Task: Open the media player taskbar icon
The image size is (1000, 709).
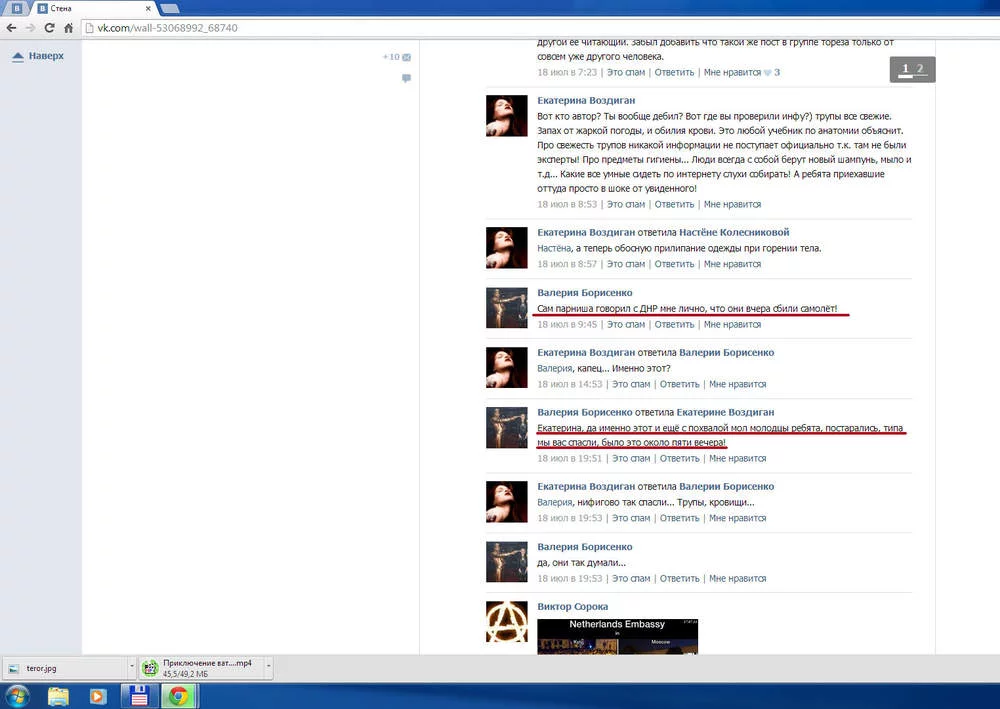Action: [98, 696]
